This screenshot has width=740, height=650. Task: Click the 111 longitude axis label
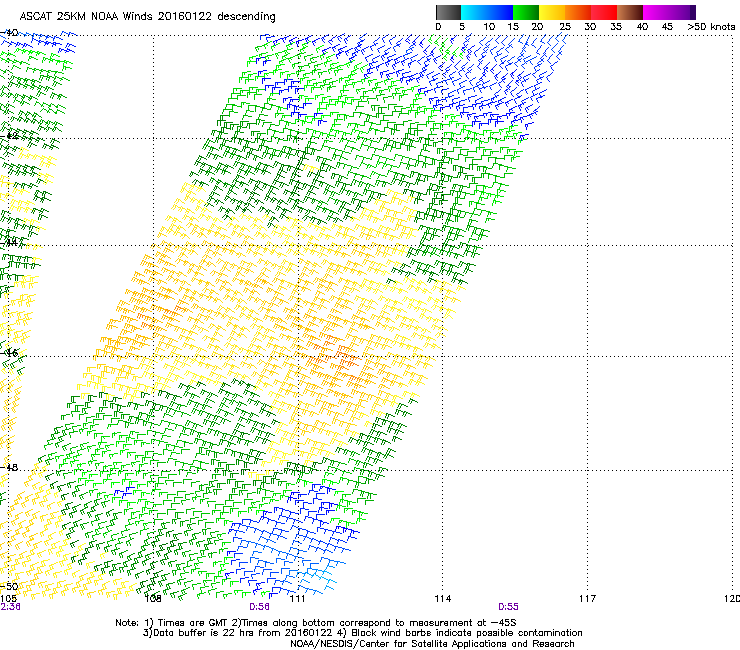coord(297,599)
